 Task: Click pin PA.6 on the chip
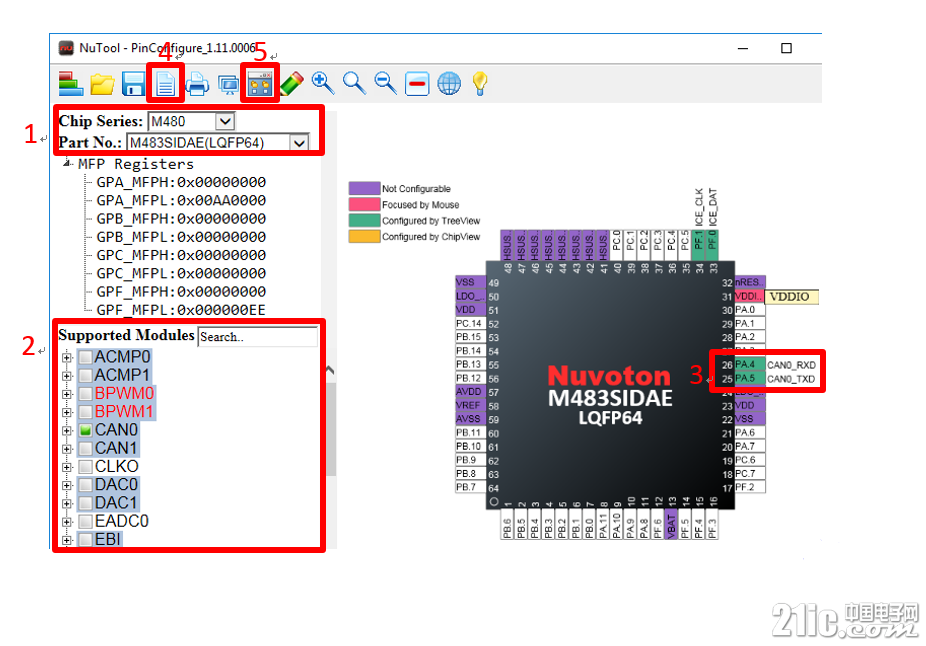(x=750, y=433)
